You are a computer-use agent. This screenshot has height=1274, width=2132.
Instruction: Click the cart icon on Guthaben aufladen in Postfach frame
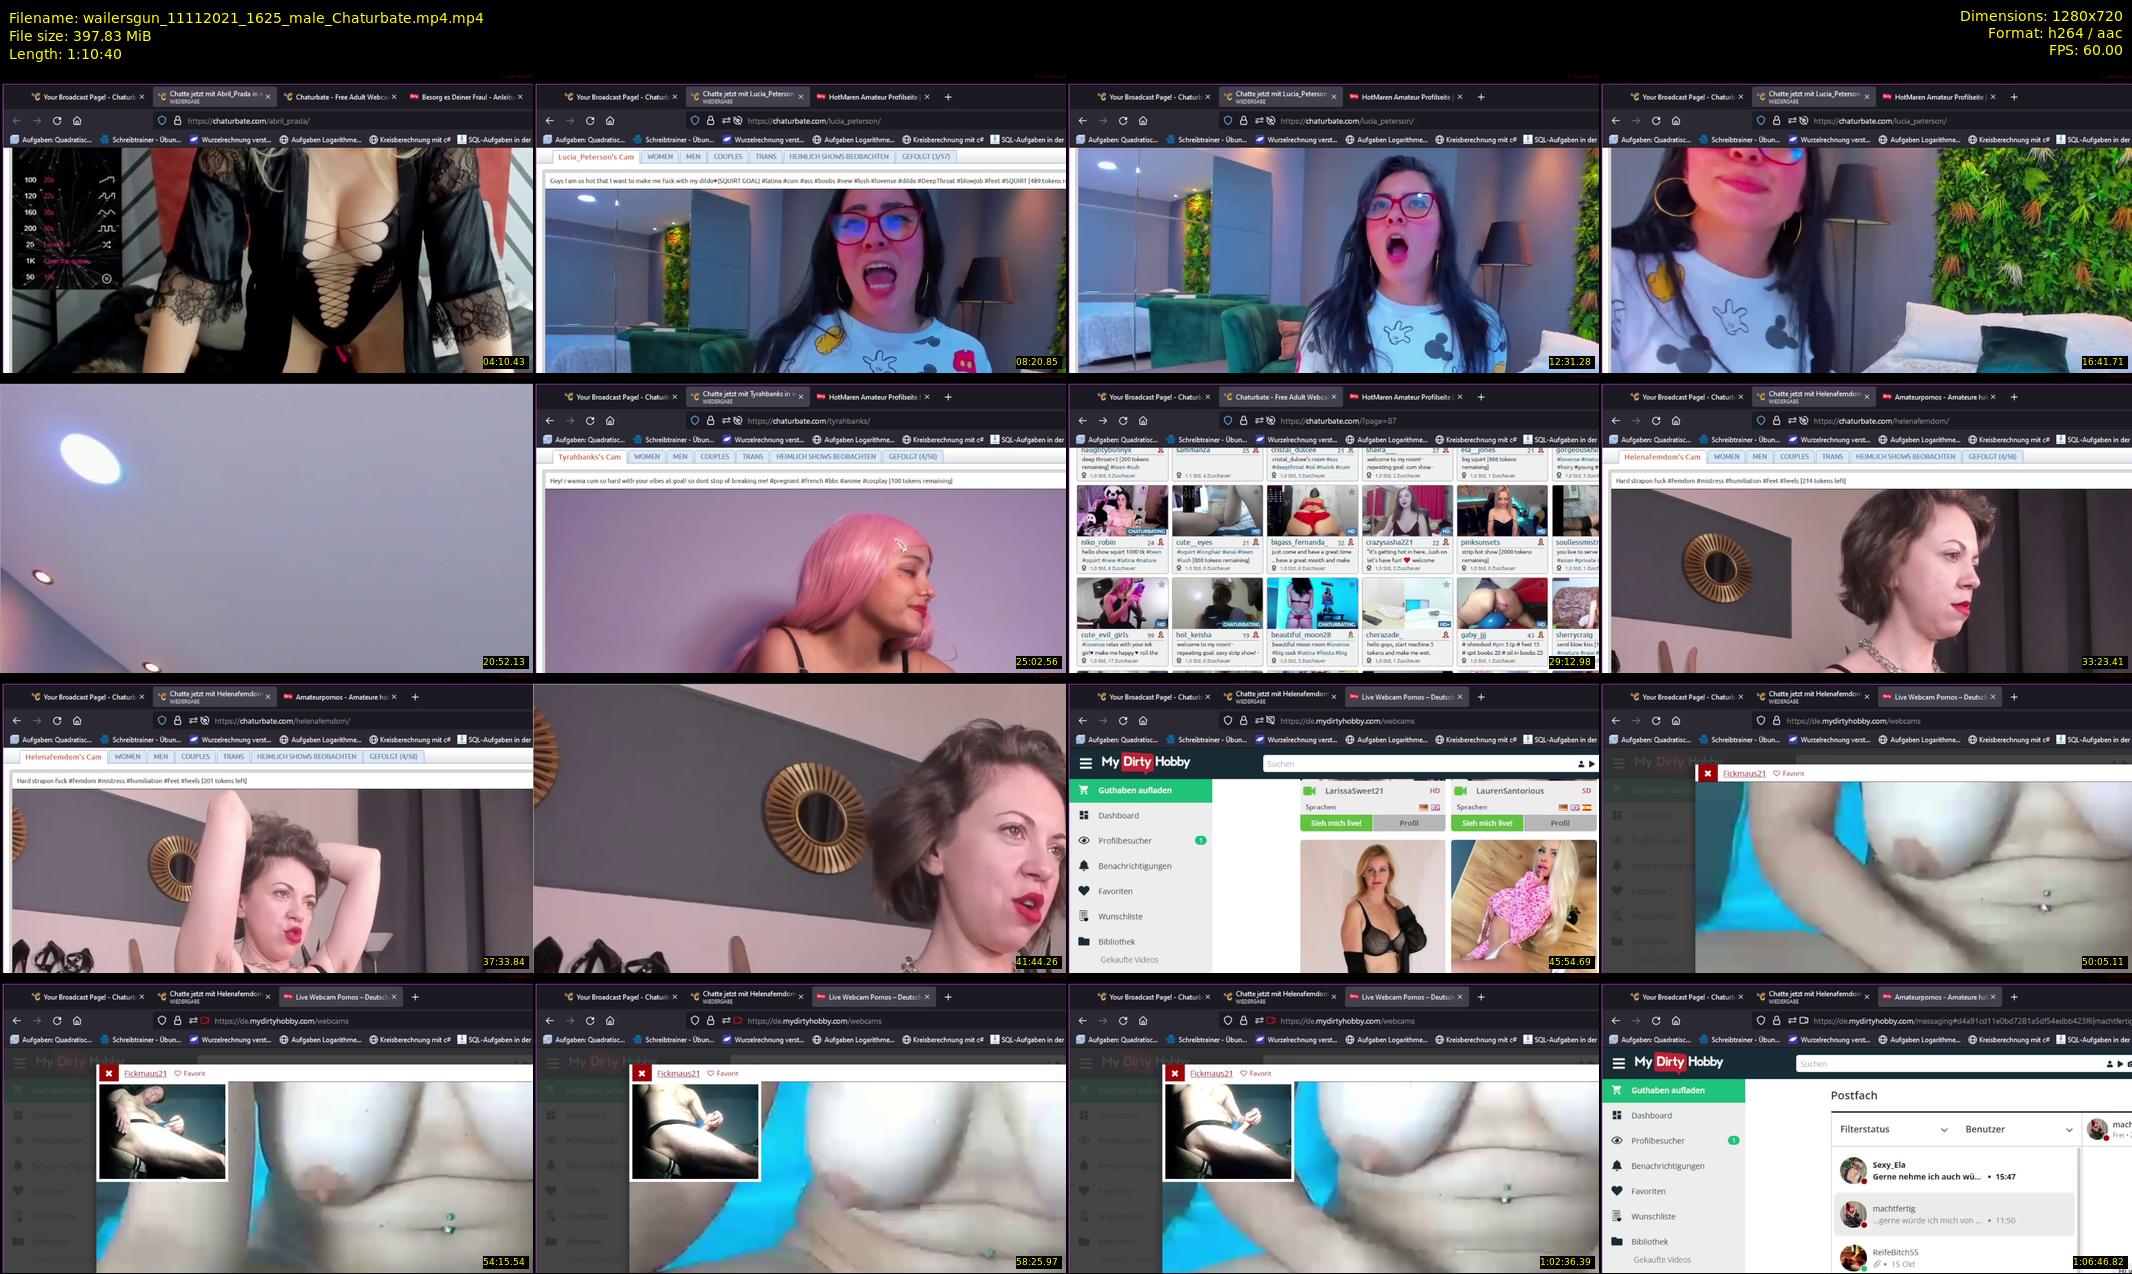1617,1090
